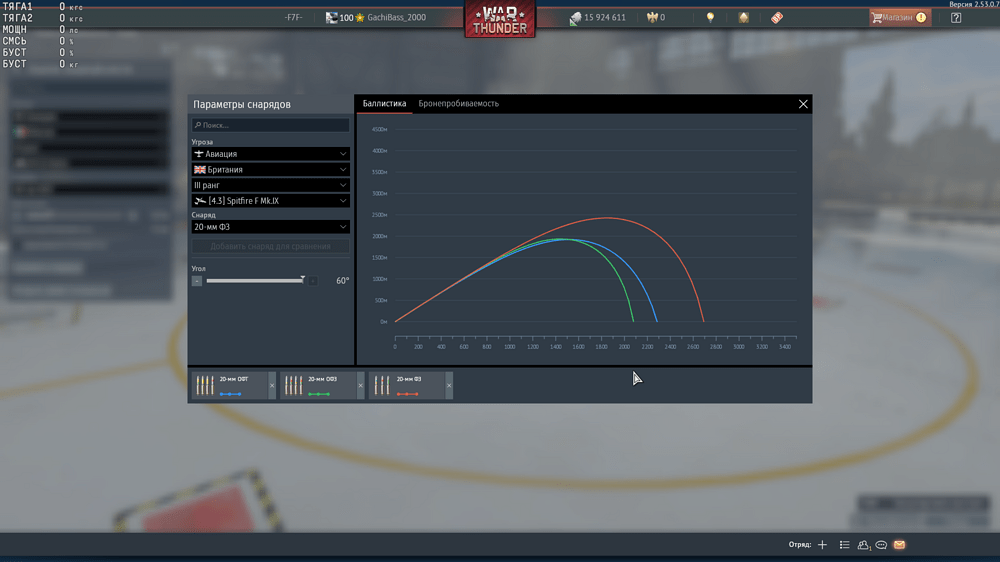
Task: Switch to the Бронепробиваемость tab
Action: tap(458, 104)
